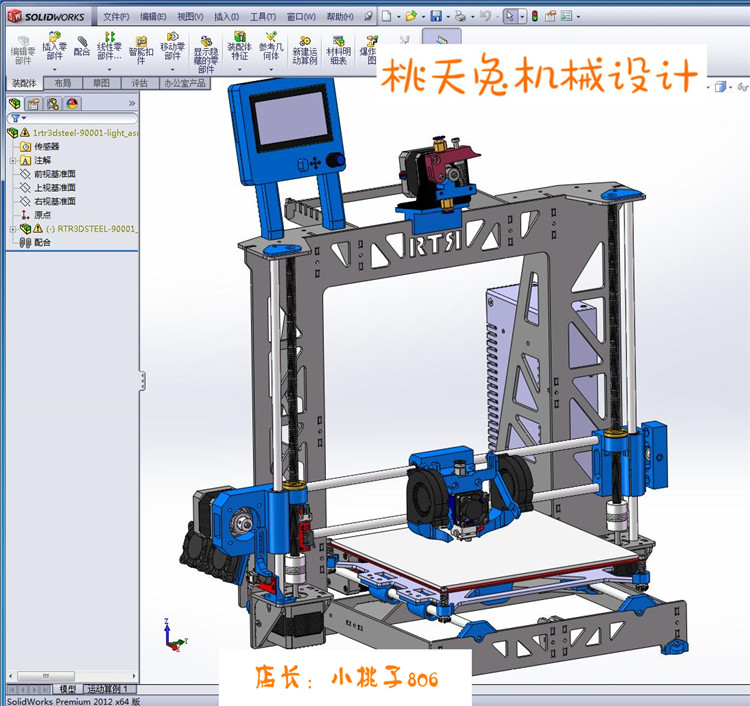Open the 视图(V) menu
The height and width of the screenshot is (706, 750).
(x=190, y=17)
